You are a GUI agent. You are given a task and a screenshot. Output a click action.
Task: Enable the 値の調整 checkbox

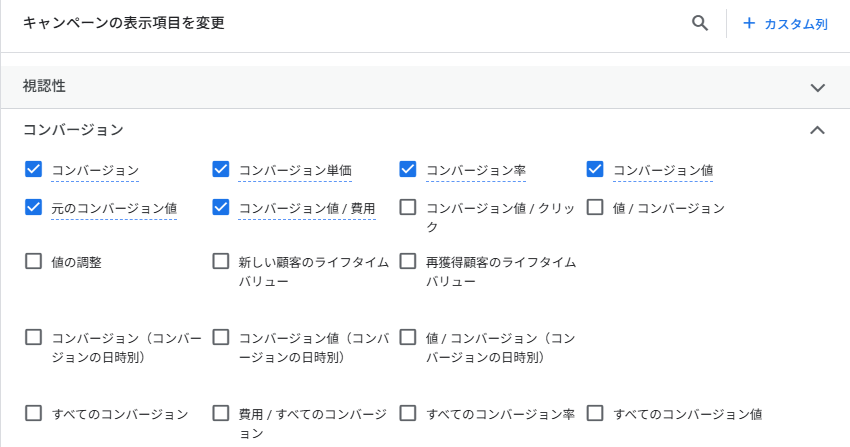coord(33,262)
